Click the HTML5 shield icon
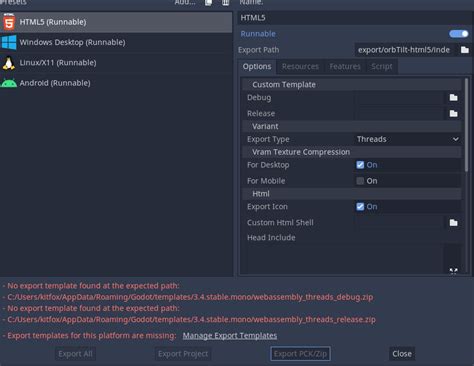The width and height of the screenshot is (474, 366). [9, 22]
